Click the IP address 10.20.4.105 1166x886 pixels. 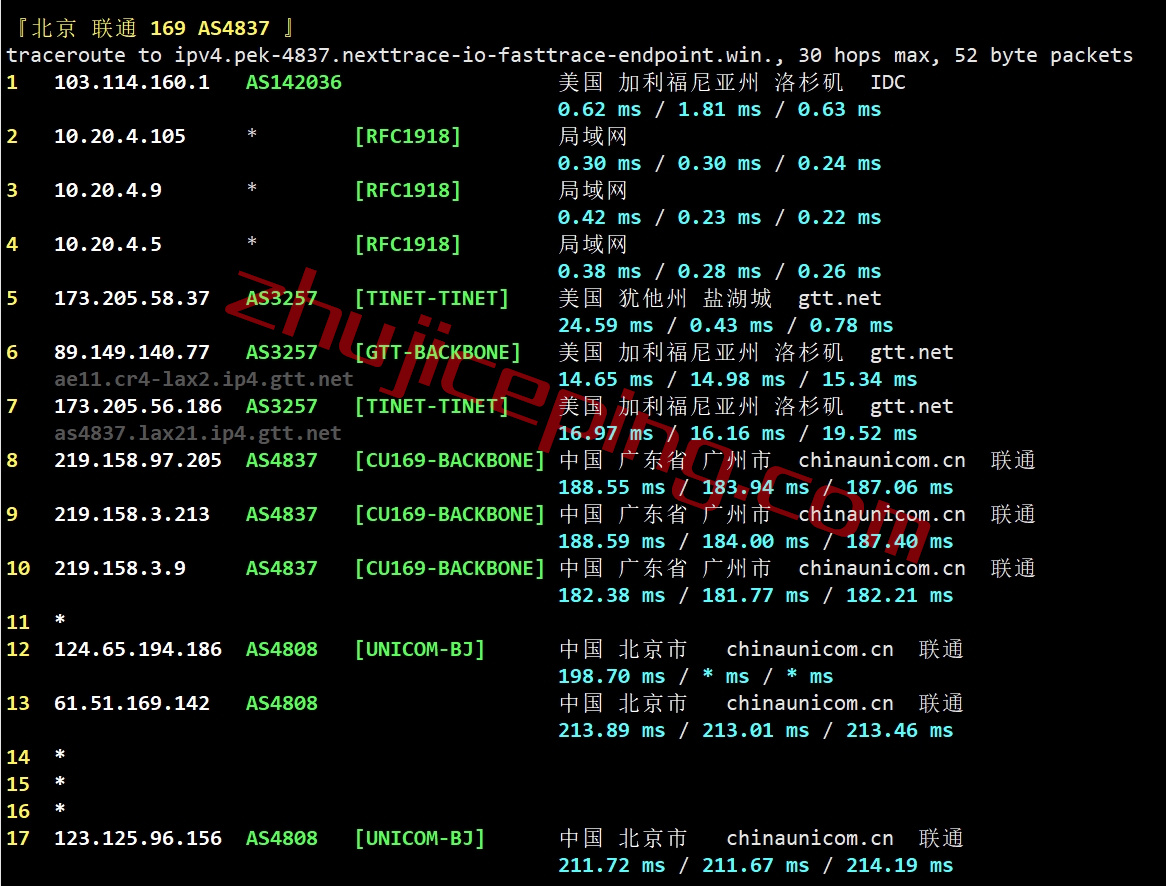pyautogui.click(x=119, y=136)
